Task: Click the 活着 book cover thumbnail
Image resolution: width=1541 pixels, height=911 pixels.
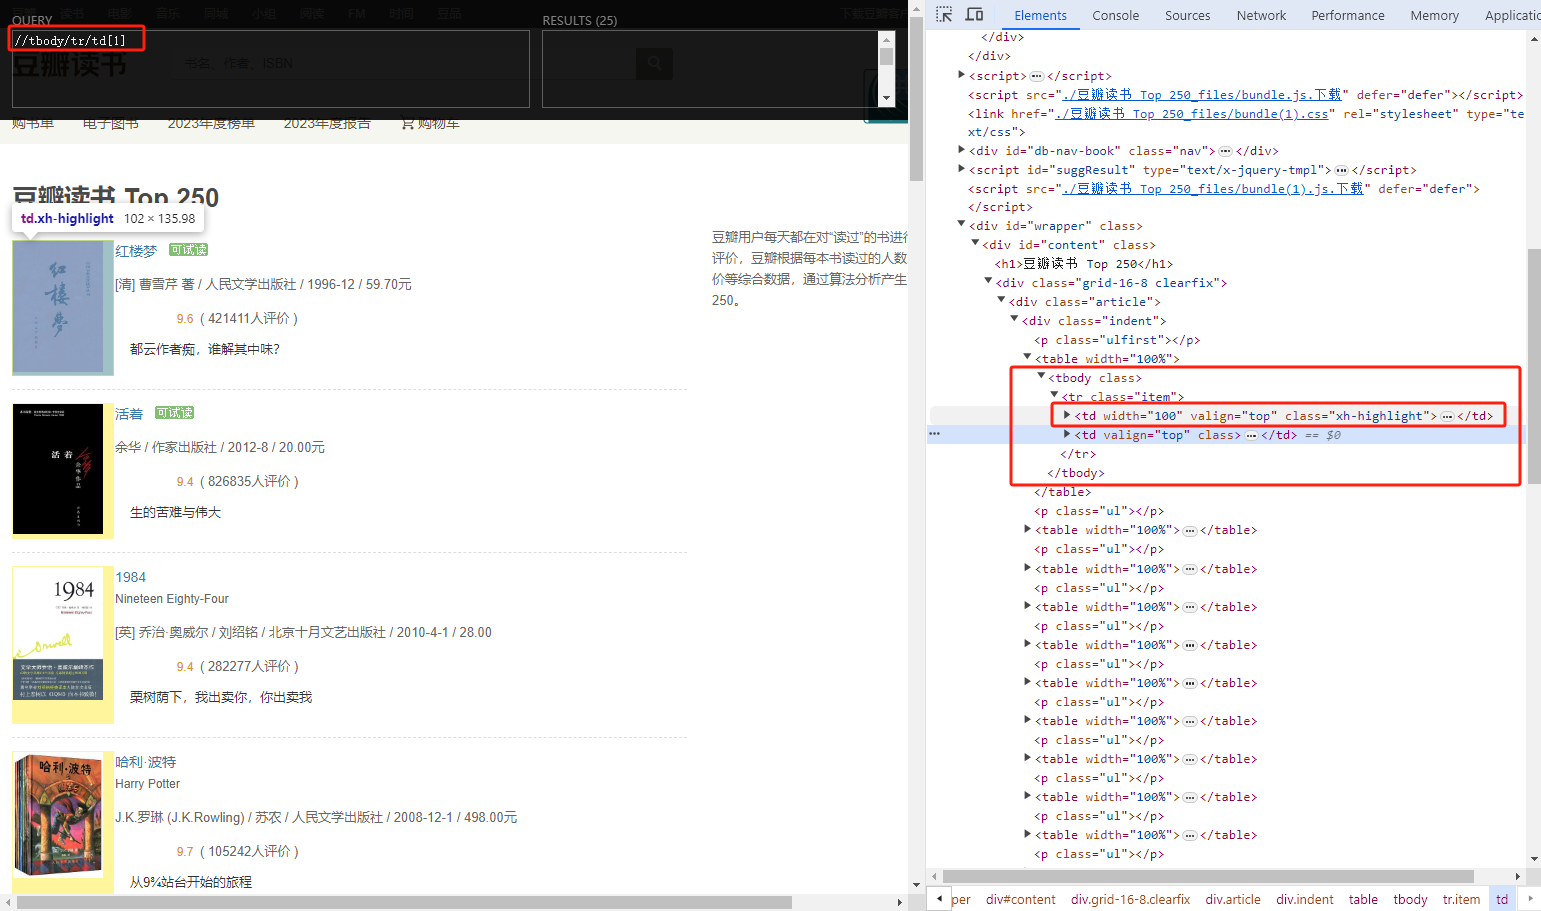Action: [58, 469]
